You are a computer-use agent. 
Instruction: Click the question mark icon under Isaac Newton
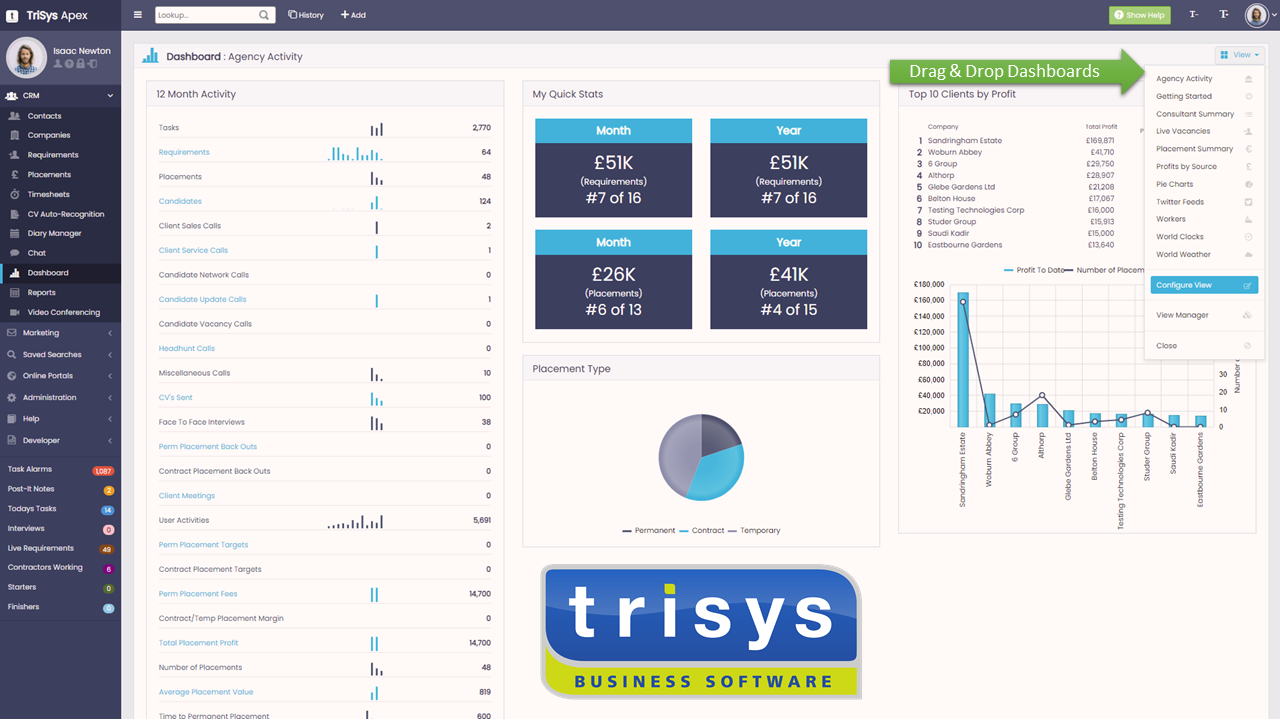(x=70, y=64)
